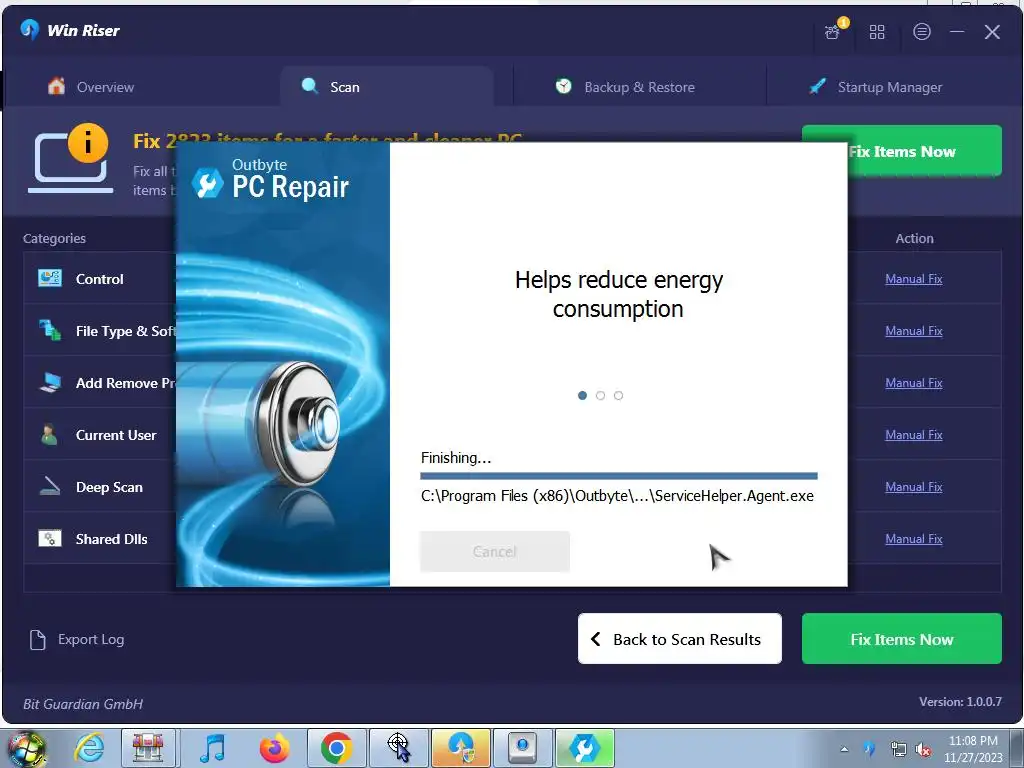1024x768 pixels.
Task: Open the grid apps icon in title bar
Action: [877, 31]
